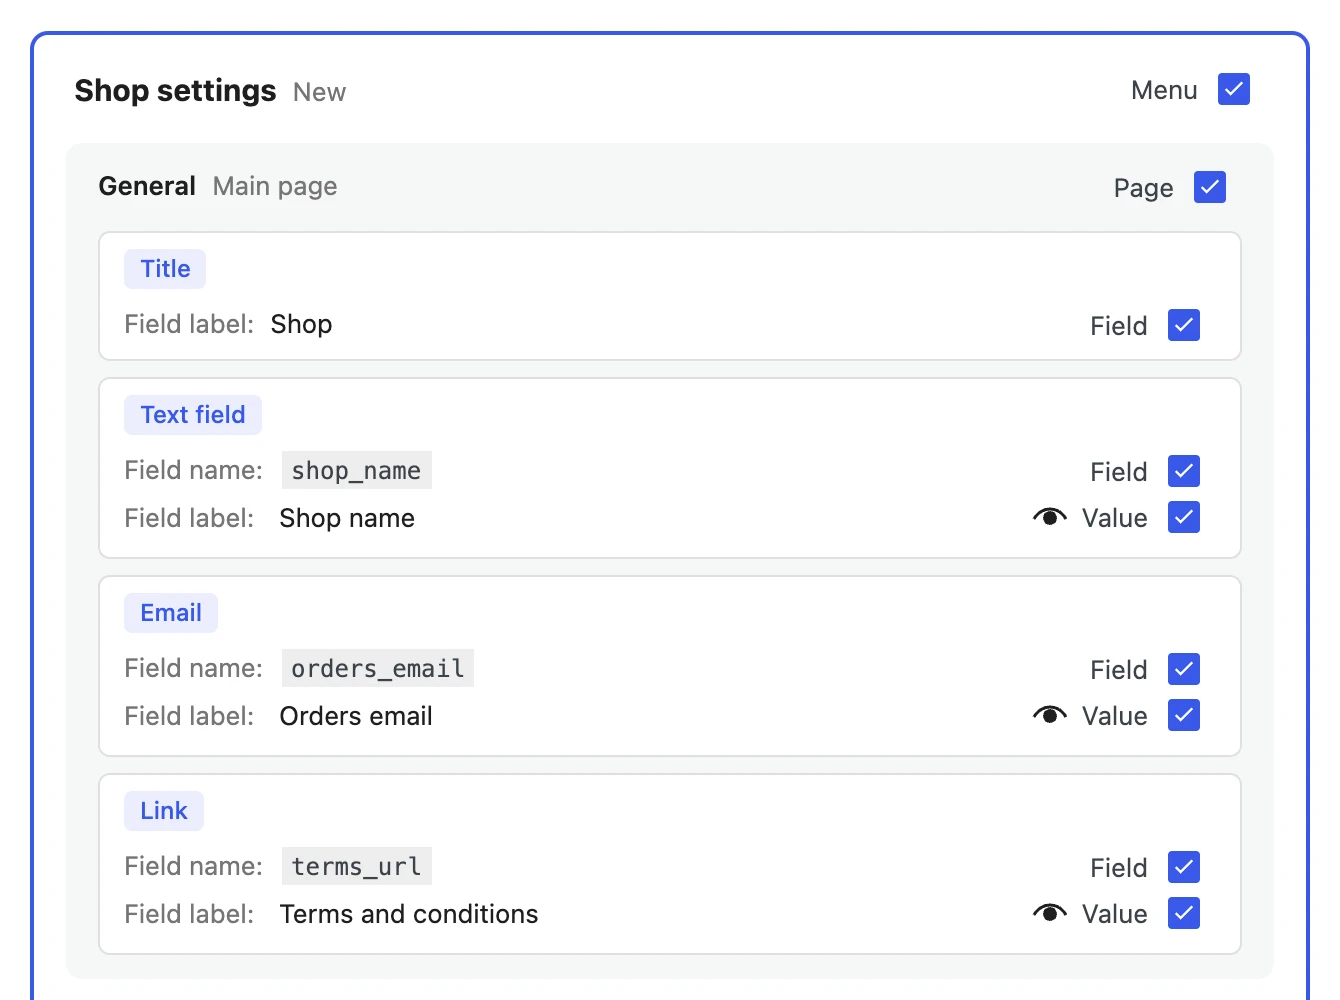Click the Shop settings heading
The image size is (1340, 1000).
tap(175, 91)
